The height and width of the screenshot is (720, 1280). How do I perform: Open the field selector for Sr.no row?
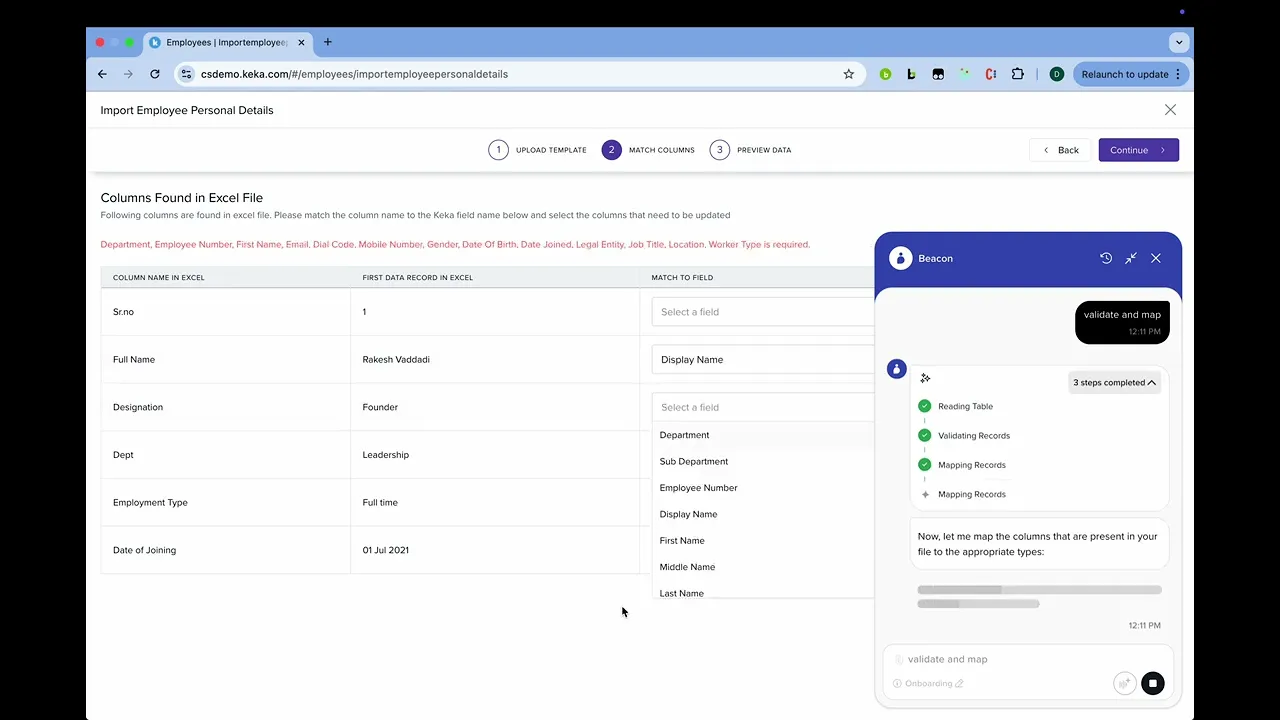click(x=763, y=312)
